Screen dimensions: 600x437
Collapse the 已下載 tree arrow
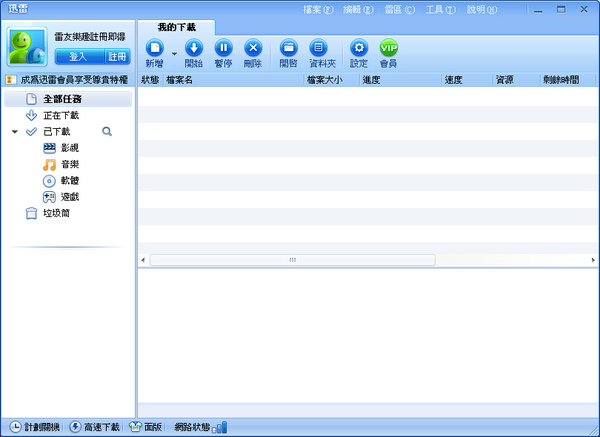15,132
